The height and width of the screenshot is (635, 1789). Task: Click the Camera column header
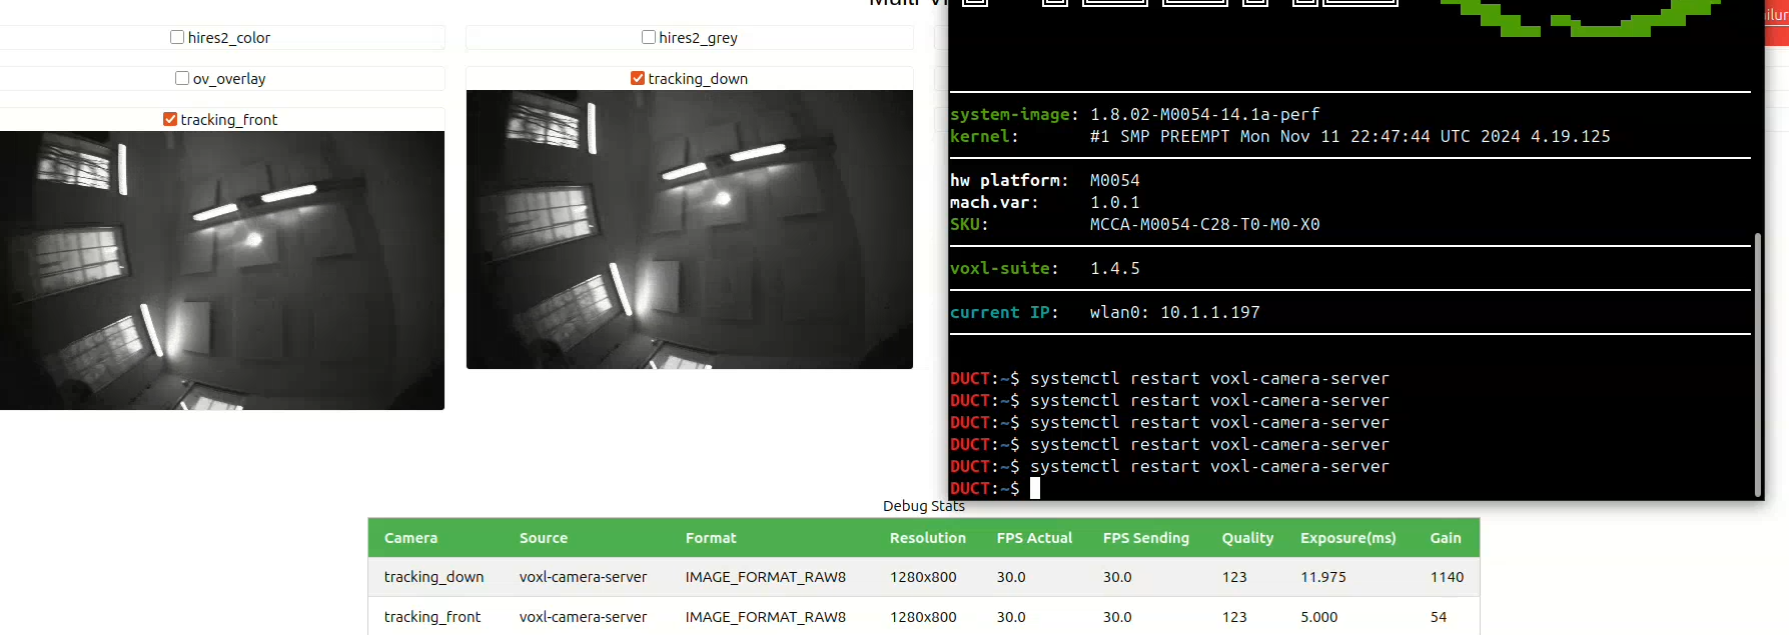click(x=411, y=538)
